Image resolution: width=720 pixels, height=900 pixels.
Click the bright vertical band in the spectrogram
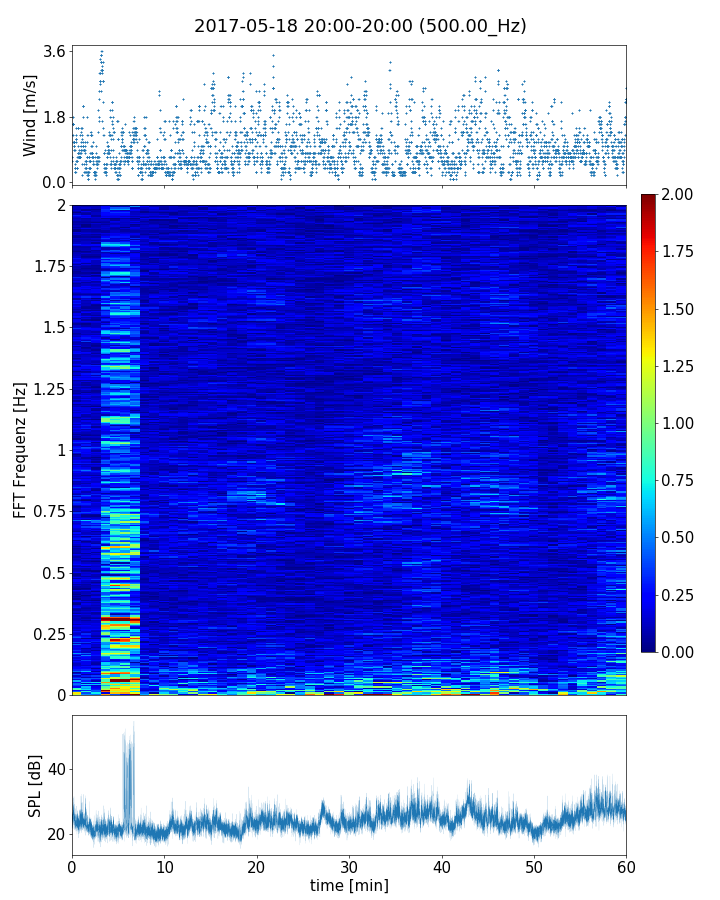[x=120, y=450]
